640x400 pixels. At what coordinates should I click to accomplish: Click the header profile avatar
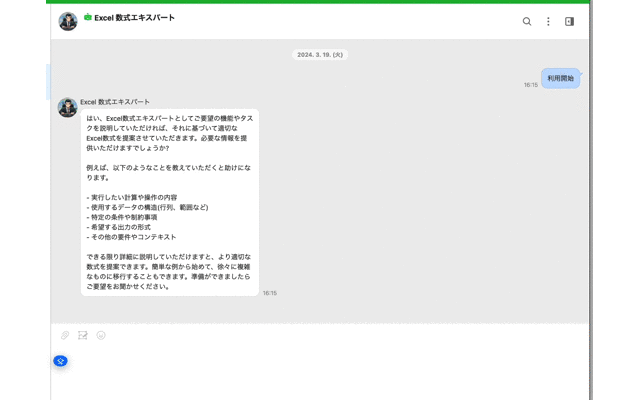(68, 21)
